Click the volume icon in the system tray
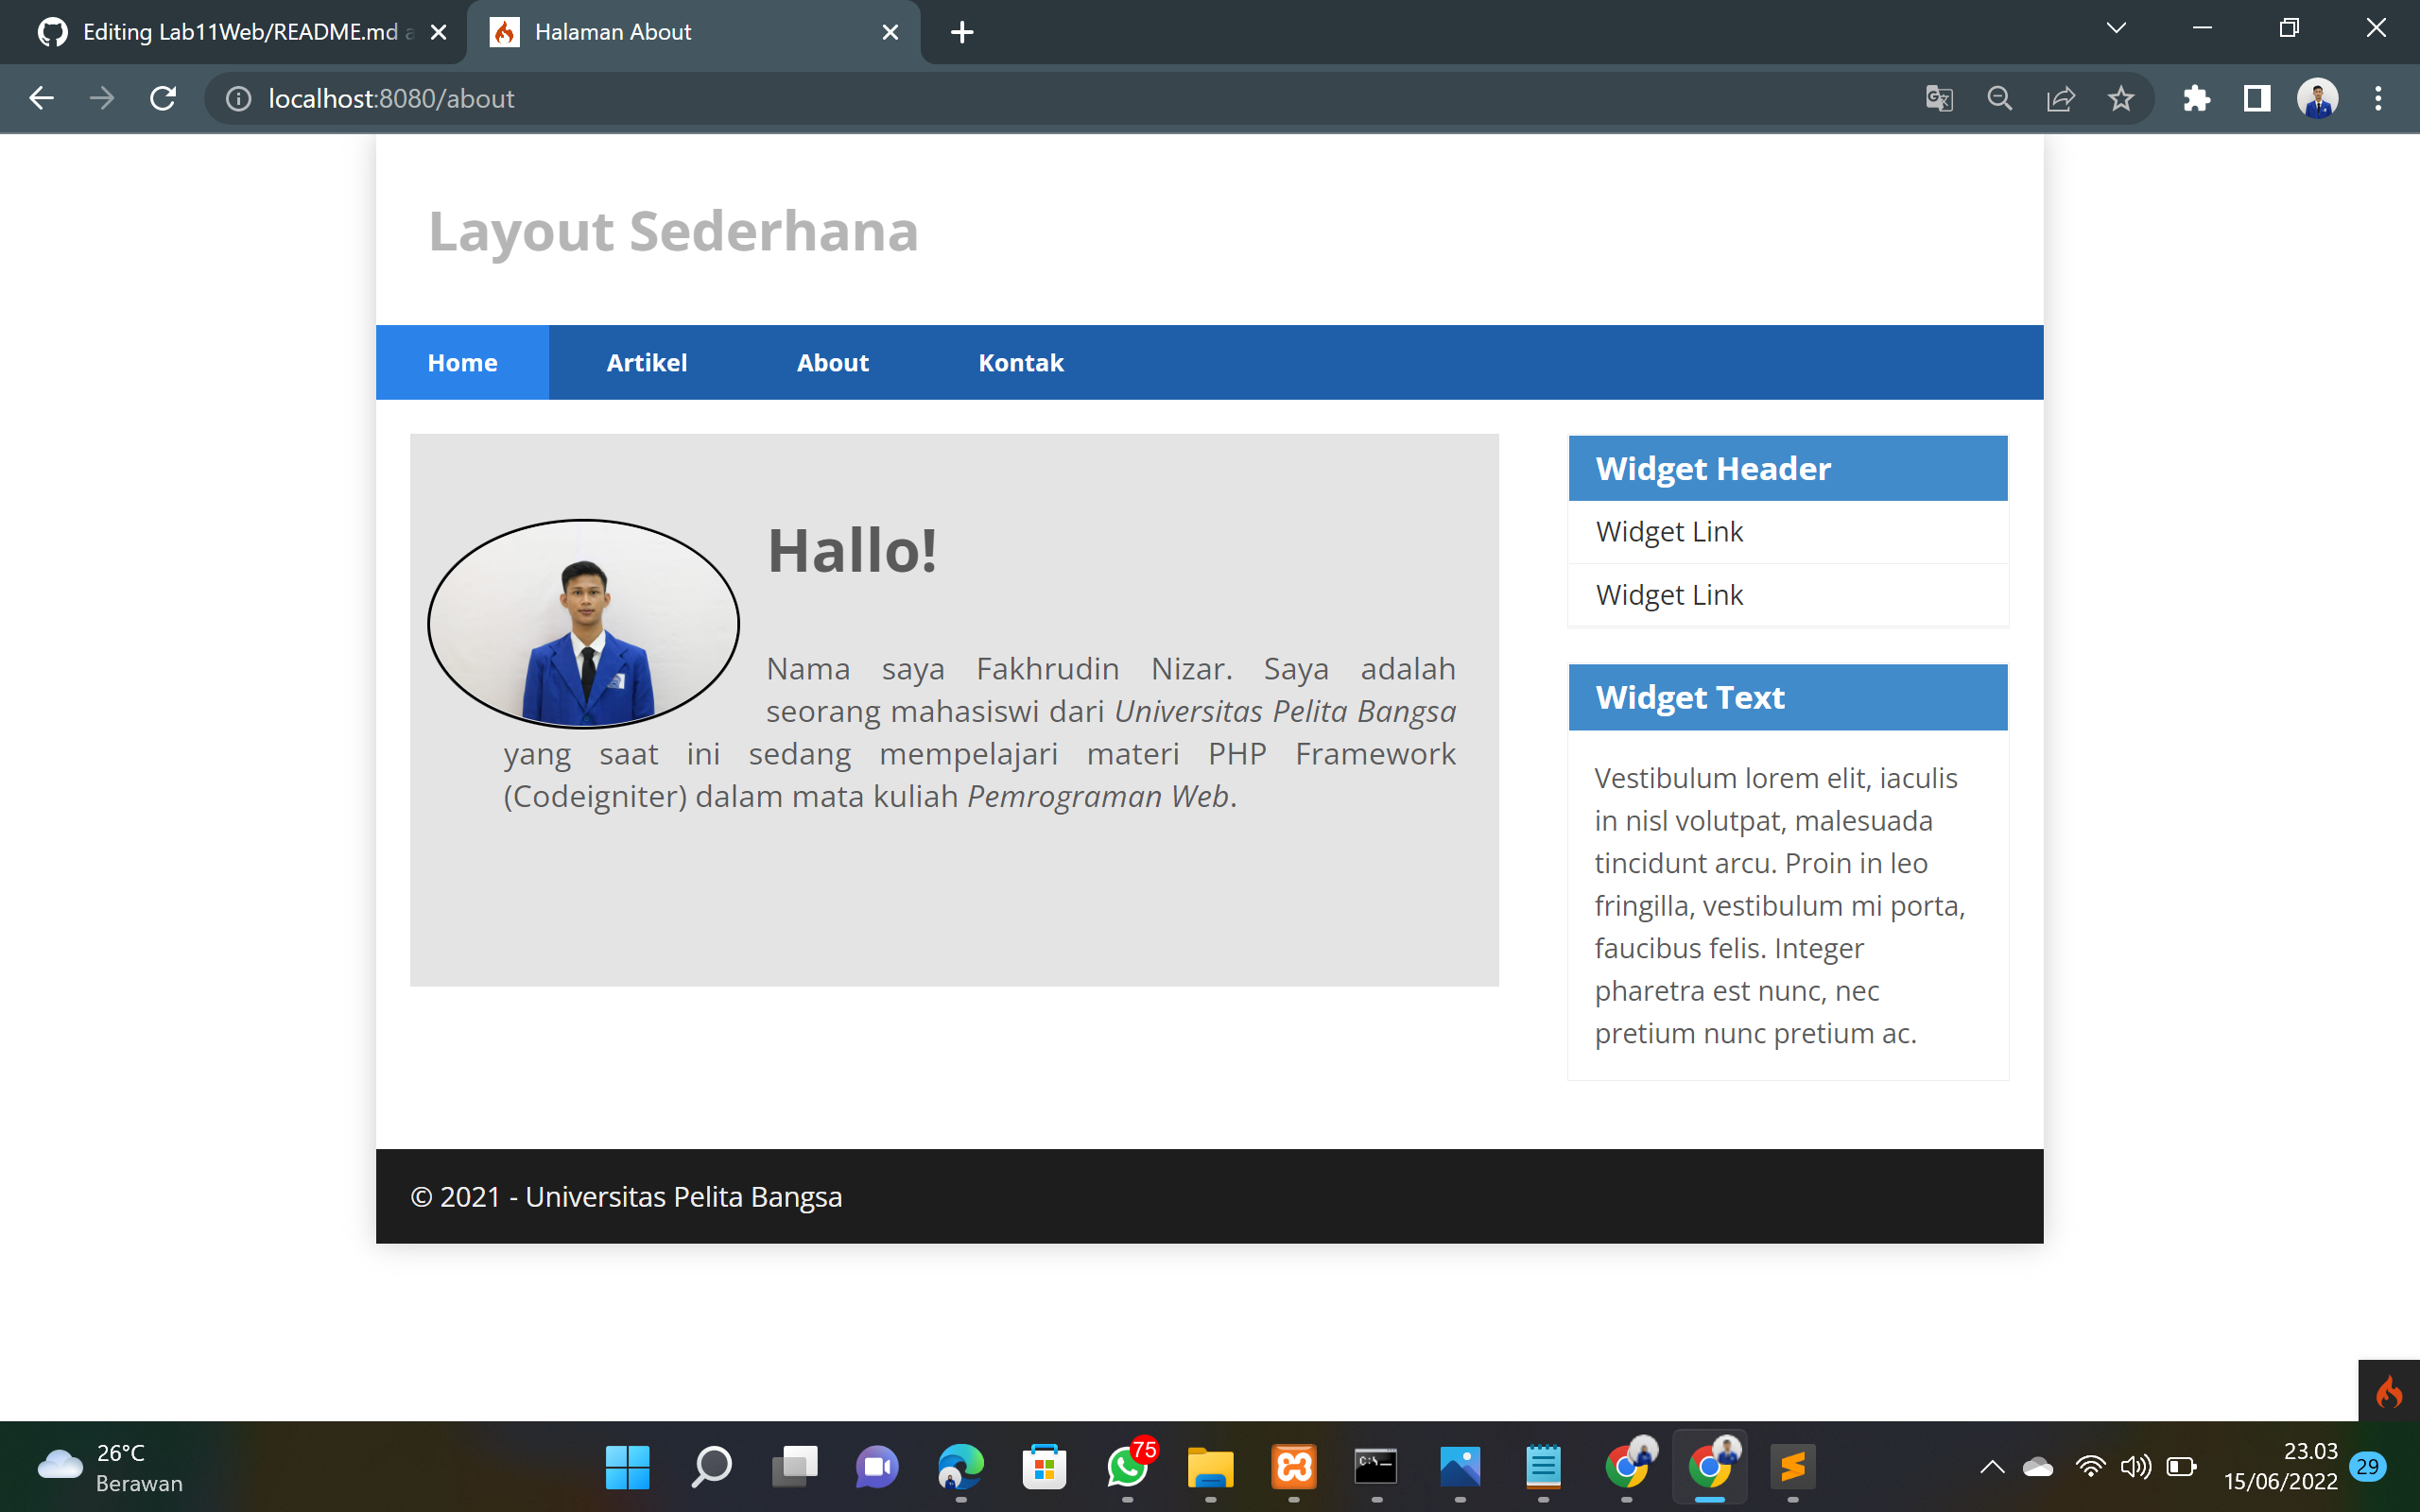Screen dimensions: 2420x1512 click(x=2135, y=1466)
